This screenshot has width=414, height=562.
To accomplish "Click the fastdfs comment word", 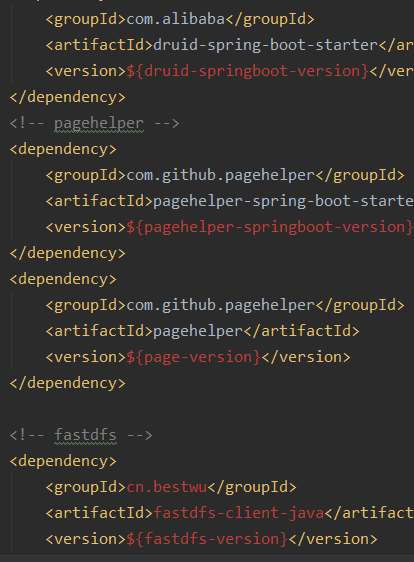I will tap(85, 435).
